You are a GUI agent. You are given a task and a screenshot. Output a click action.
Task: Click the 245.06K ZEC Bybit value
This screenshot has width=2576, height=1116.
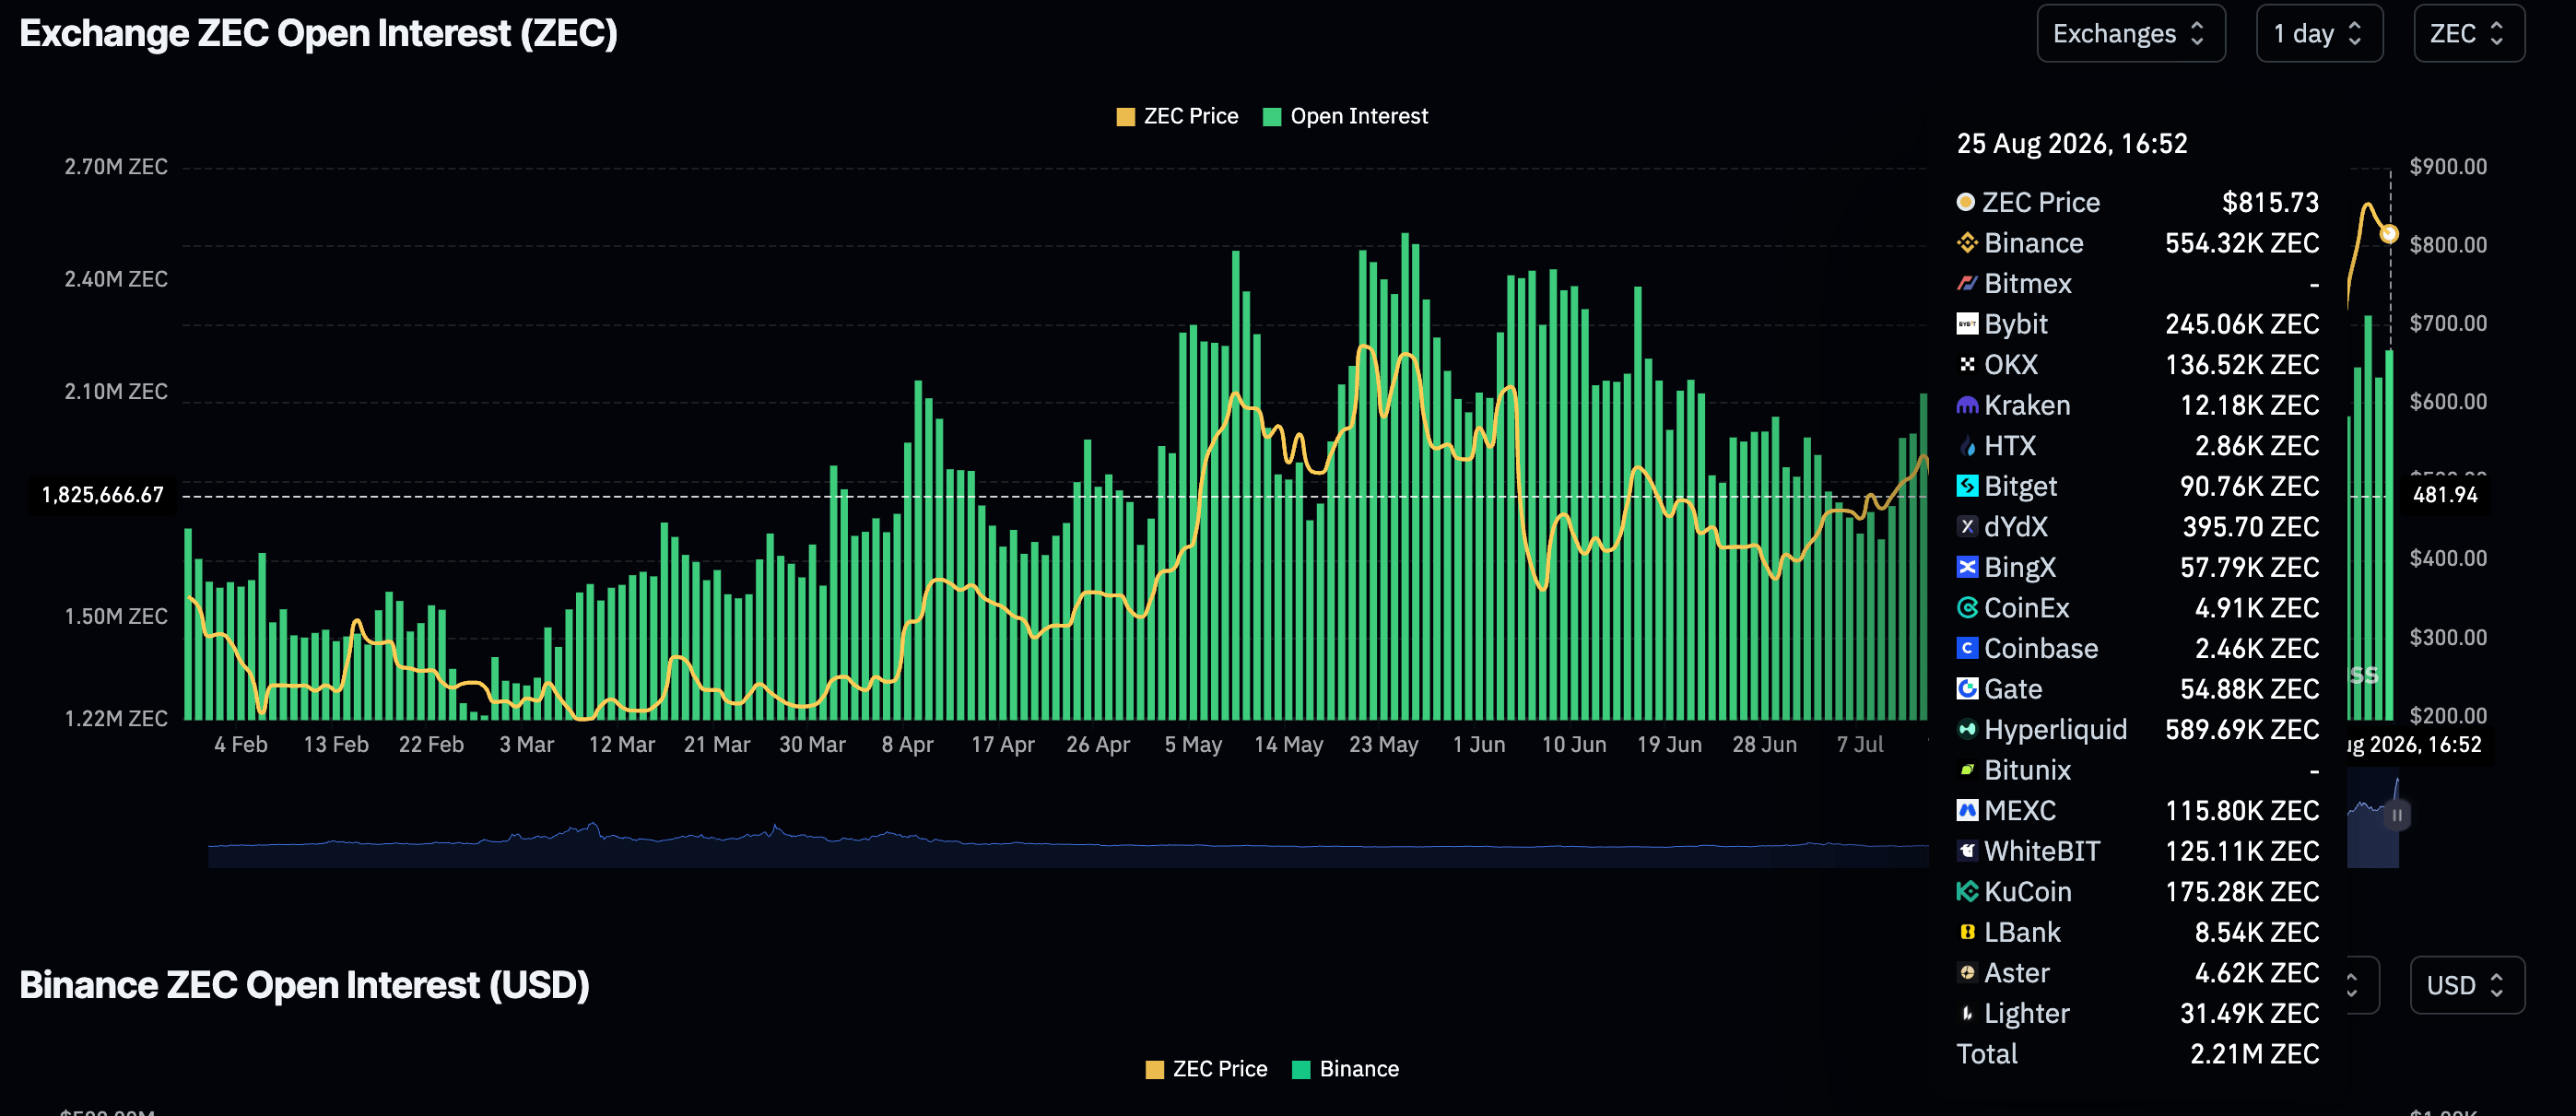pos(2242,324)
